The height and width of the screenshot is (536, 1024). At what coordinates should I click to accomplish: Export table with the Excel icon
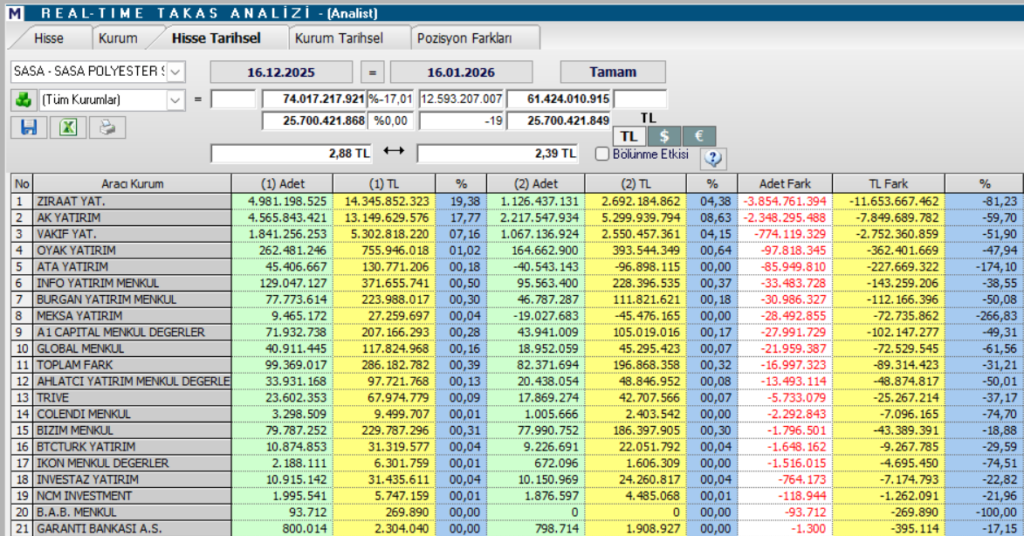click(x=68, y=127)
